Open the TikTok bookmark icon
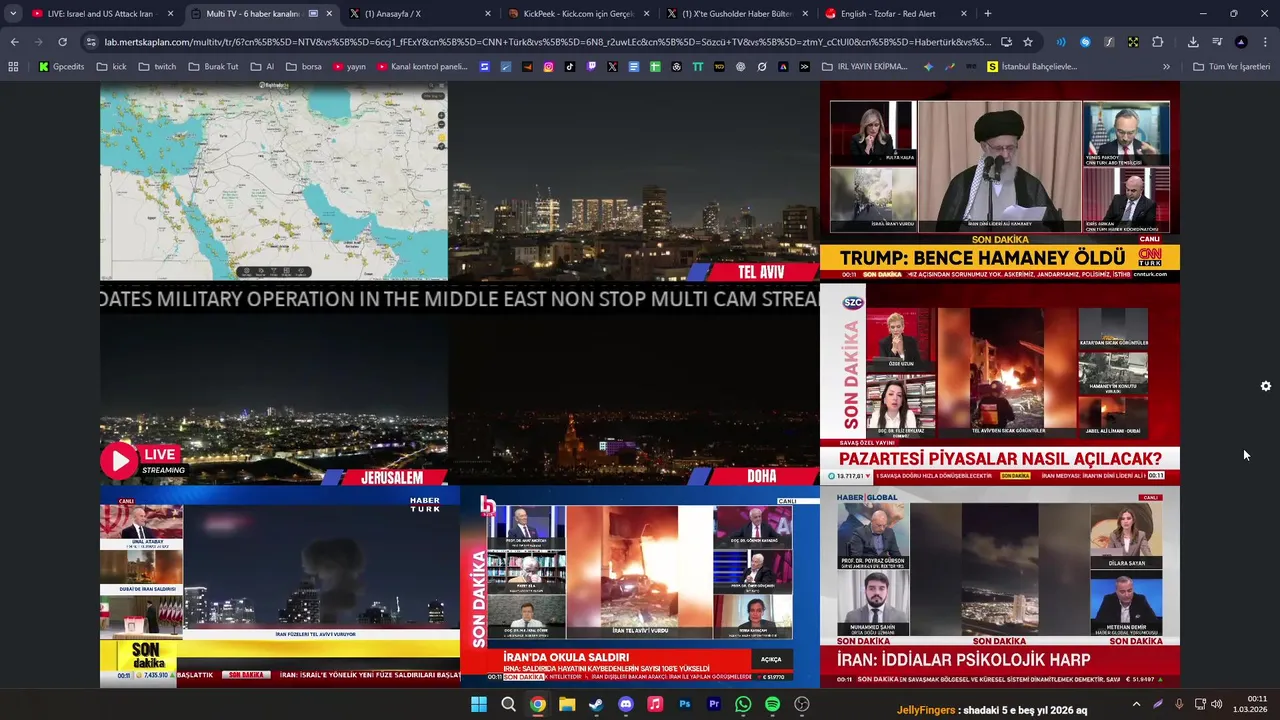1280x720 pixels. [x=570, y=67]
